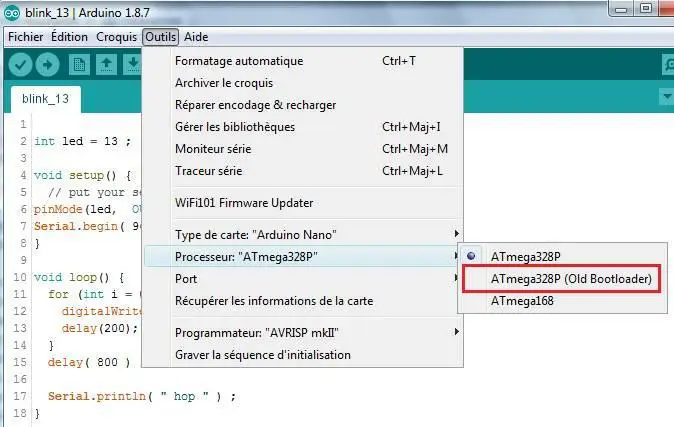674x427 pixels.
Task: Expand the Programmateur submenu
Action: tap(303, 333)
